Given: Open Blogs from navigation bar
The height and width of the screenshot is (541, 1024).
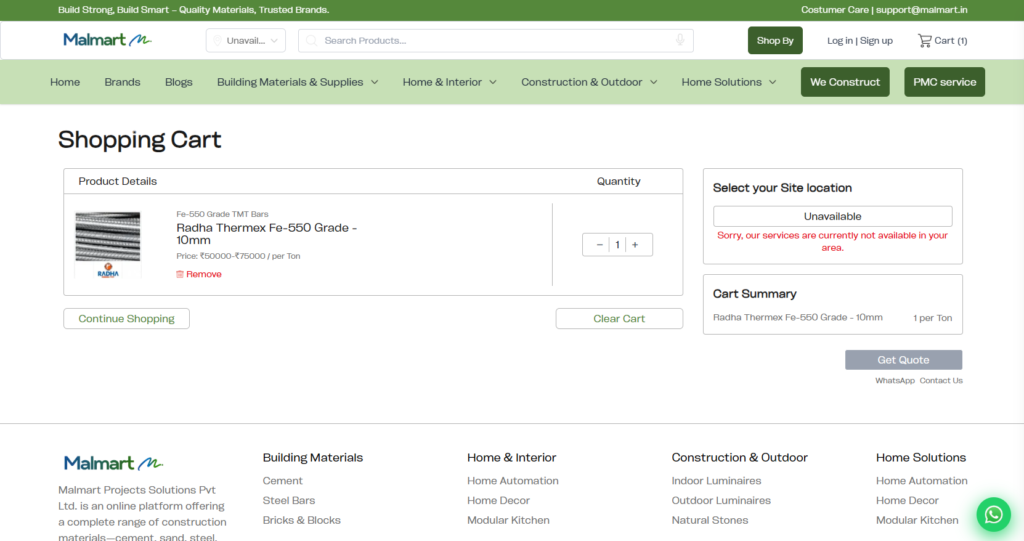Looking at the screenshot, I should (x=178, y=82).
